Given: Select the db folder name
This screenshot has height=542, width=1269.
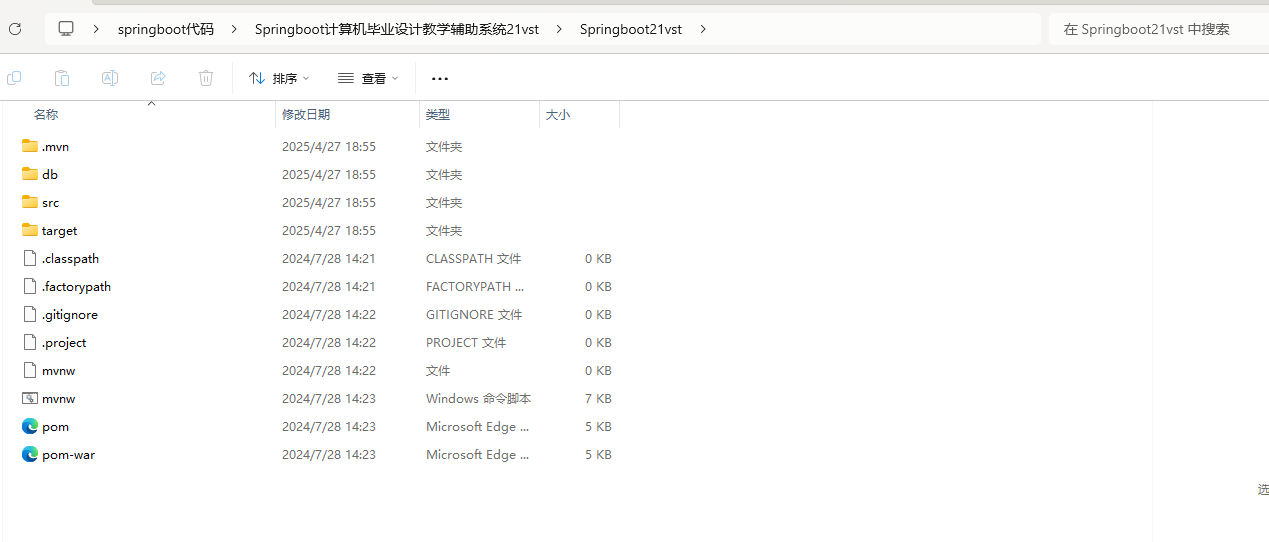Looking at the screenshot, I should point(50,174).
